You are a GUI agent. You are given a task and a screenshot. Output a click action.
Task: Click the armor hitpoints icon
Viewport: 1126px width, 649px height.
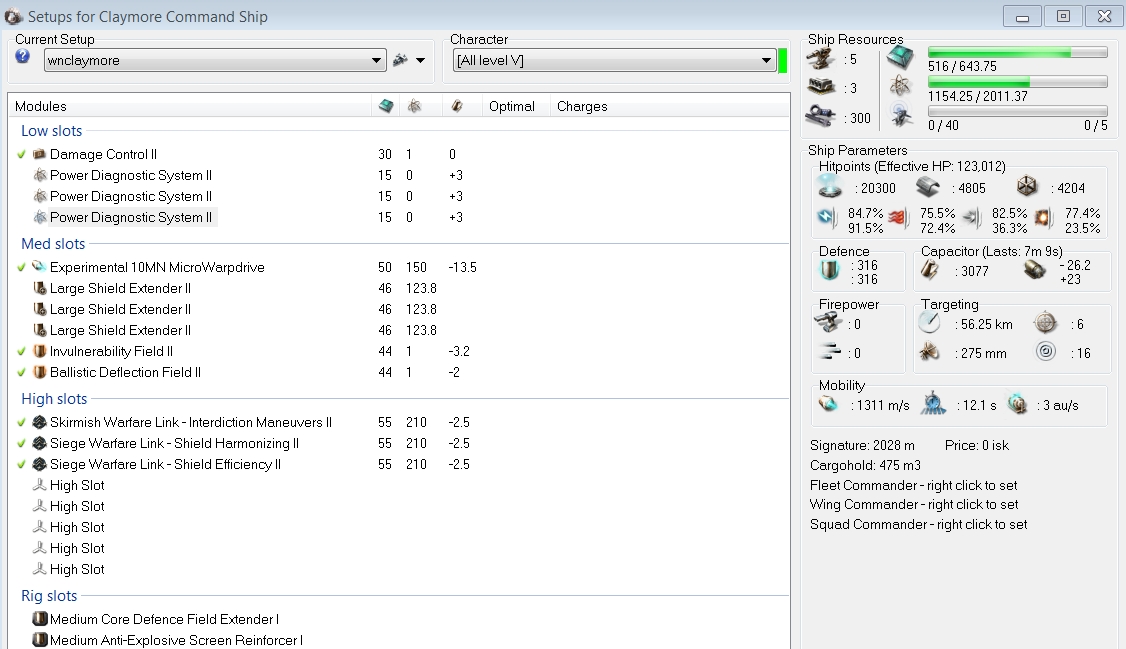point(928,187)
